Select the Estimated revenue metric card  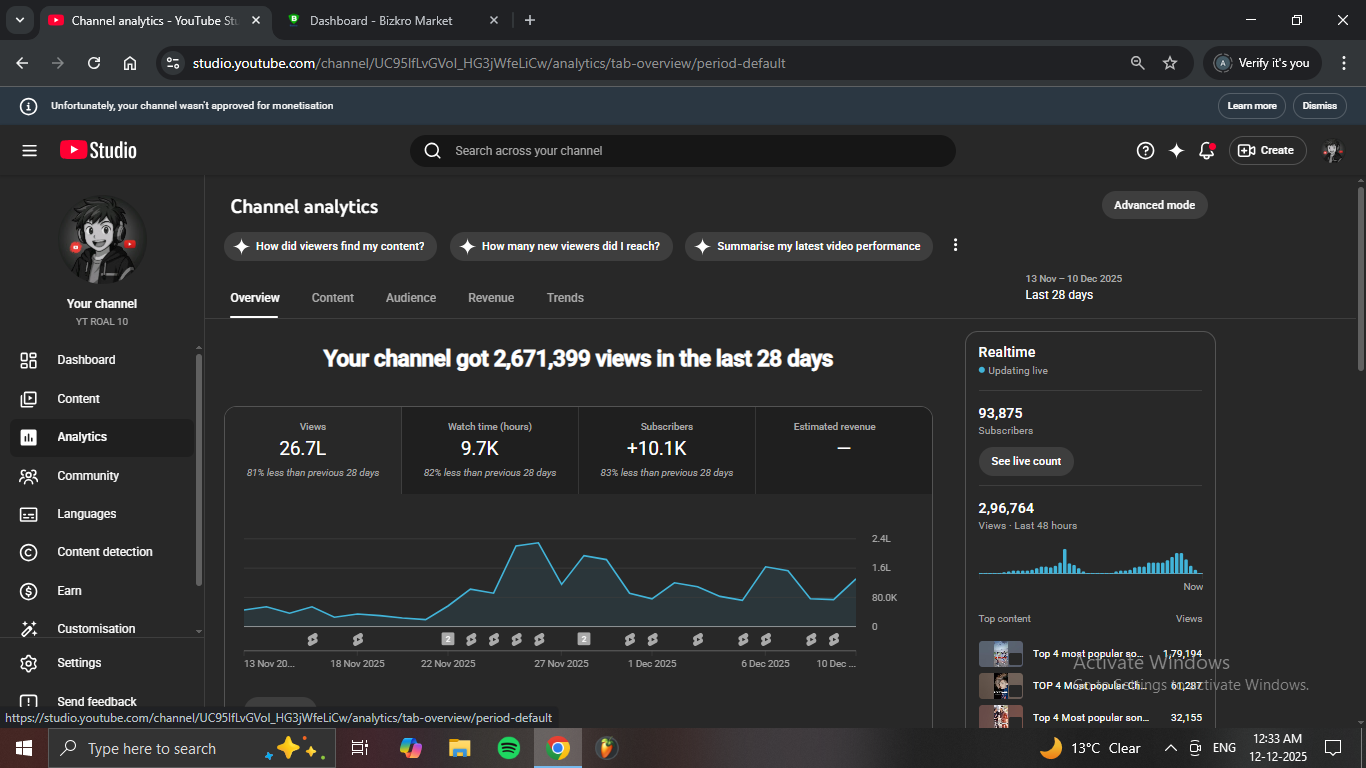coord(843,450)
